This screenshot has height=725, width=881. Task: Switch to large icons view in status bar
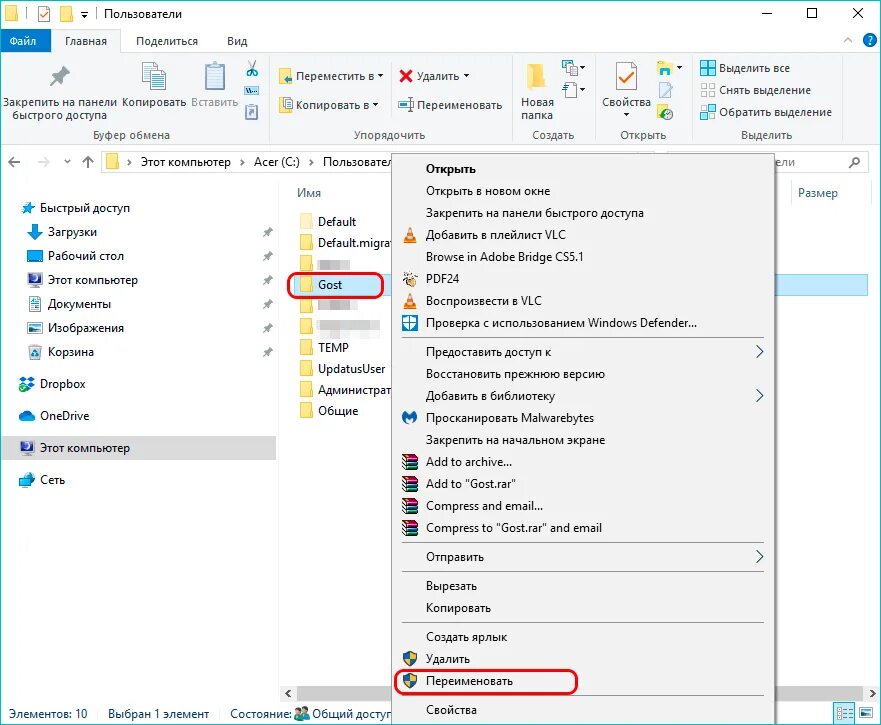866,714
